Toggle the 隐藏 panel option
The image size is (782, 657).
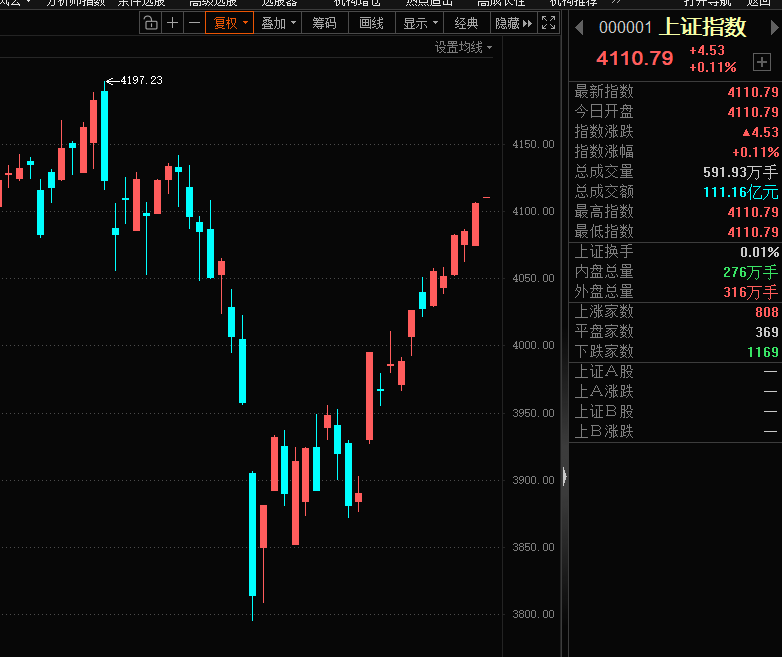[512, 23]
